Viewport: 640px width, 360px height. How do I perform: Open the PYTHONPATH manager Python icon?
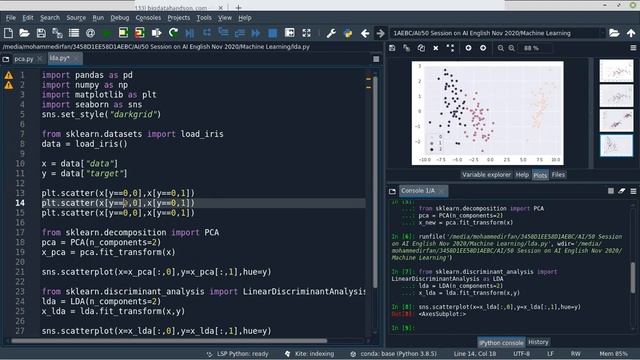[x=348, y=33]
